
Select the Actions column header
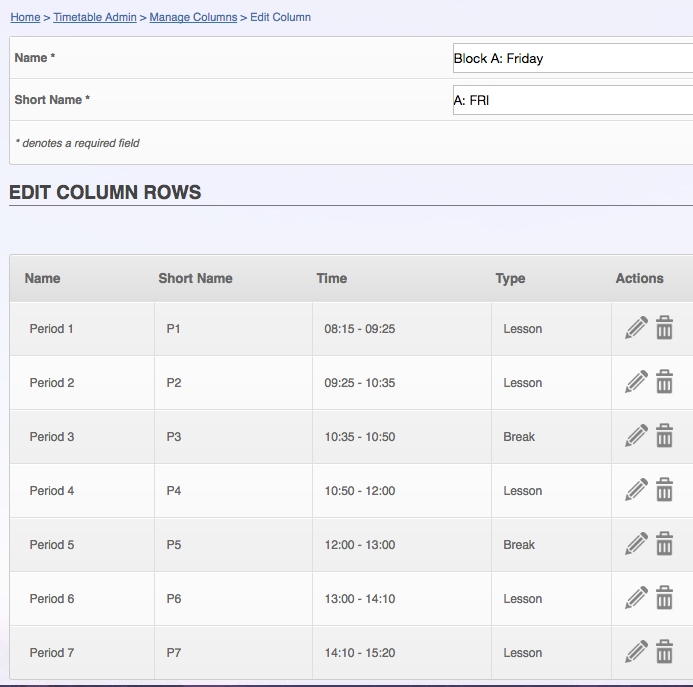click(640, 278)
